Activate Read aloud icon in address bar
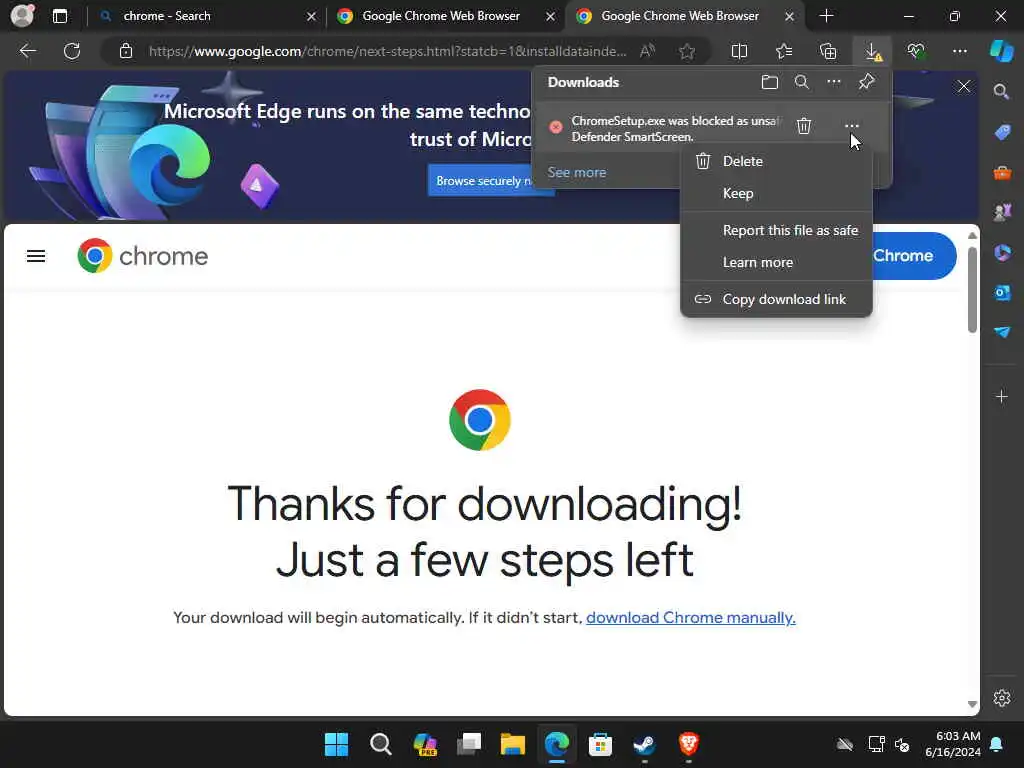 (647, 51)
